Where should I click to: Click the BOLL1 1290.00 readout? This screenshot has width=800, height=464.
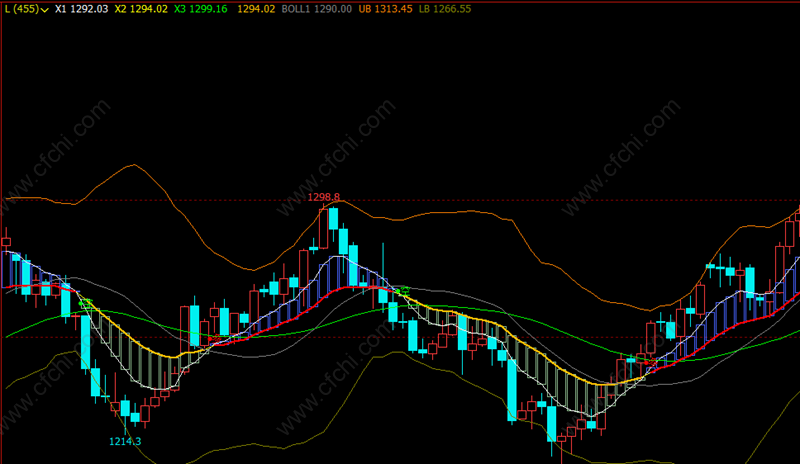316,9
